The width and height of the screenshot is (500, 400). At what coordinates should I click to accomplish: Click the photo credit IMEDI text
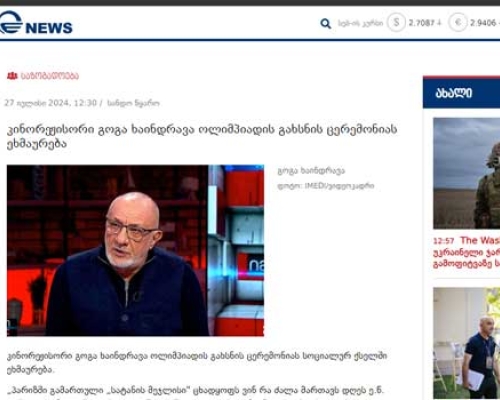pos(326,186)
